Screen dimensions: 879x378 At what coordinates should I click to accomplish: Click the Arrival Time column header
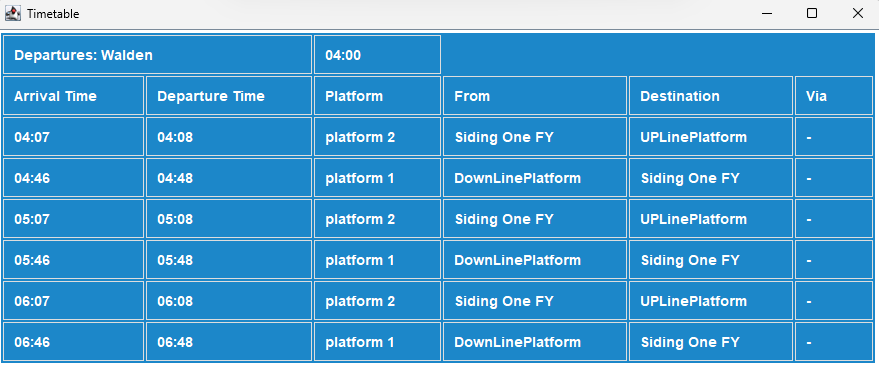pos(73,96)
